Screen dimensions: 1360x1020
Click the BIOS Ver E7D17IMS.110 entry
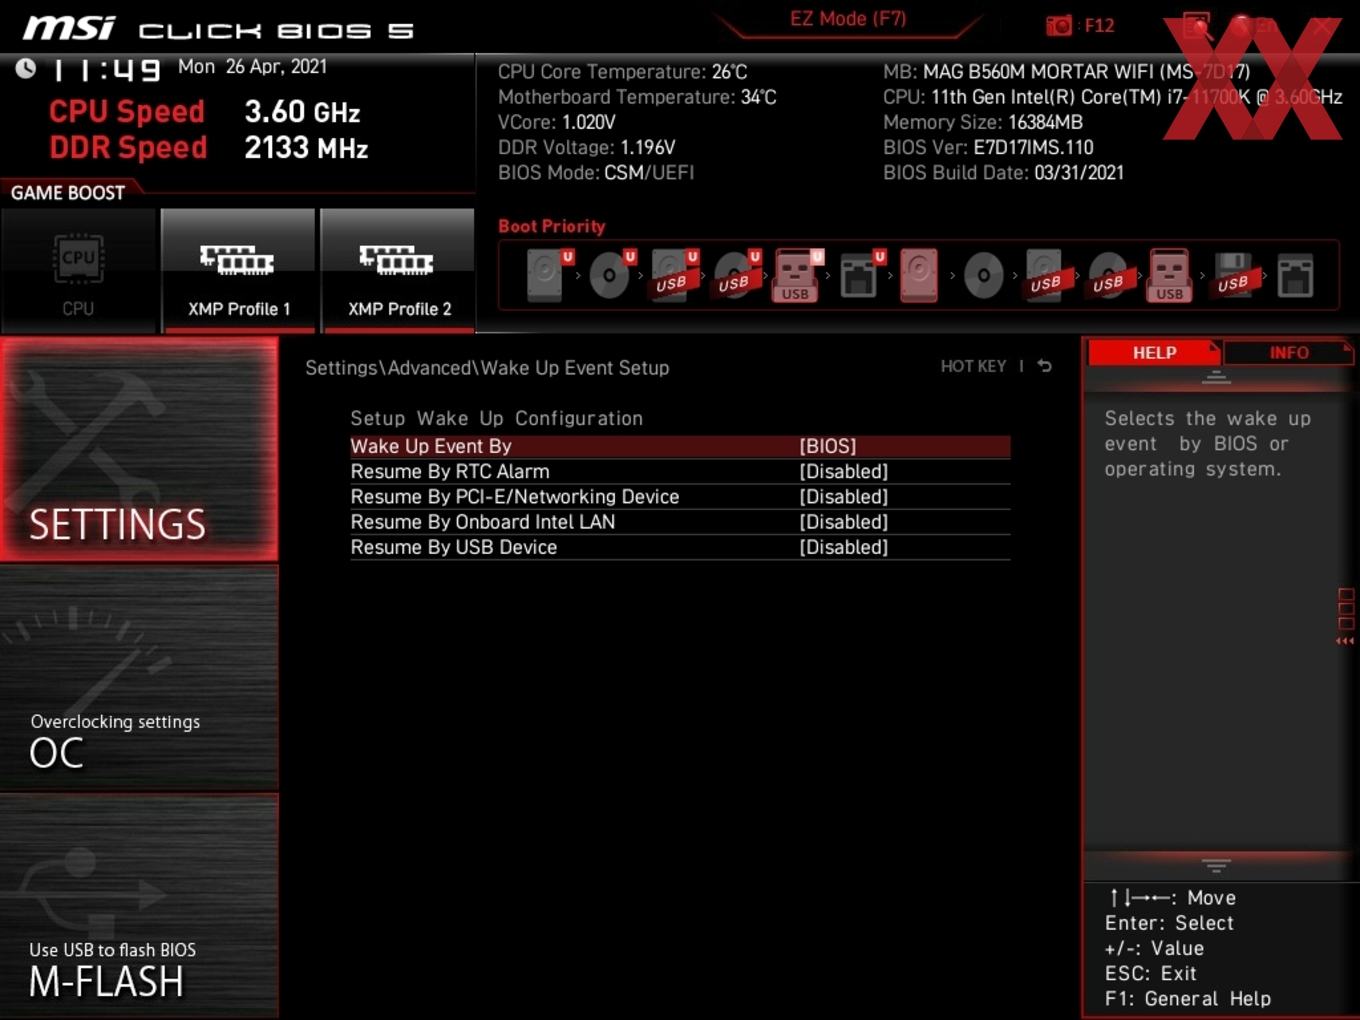pyautogui.click(x=988, y=147)
